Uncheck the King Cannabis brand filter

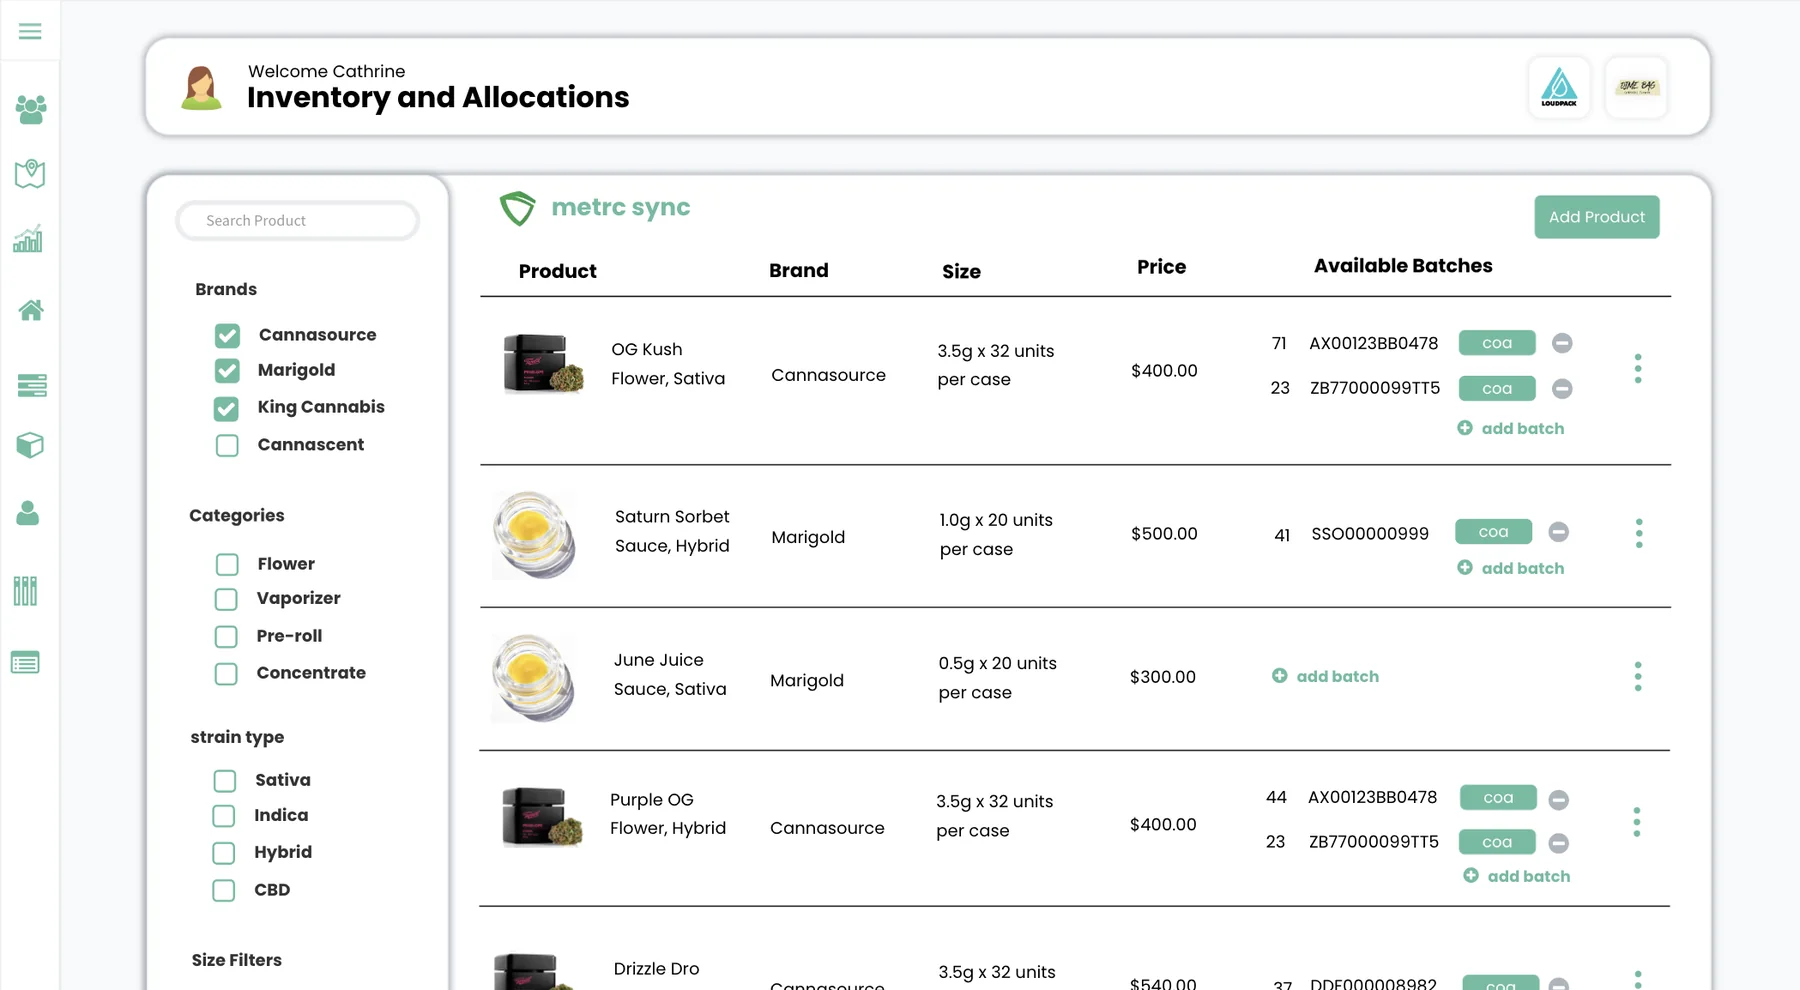pos(226,408)
